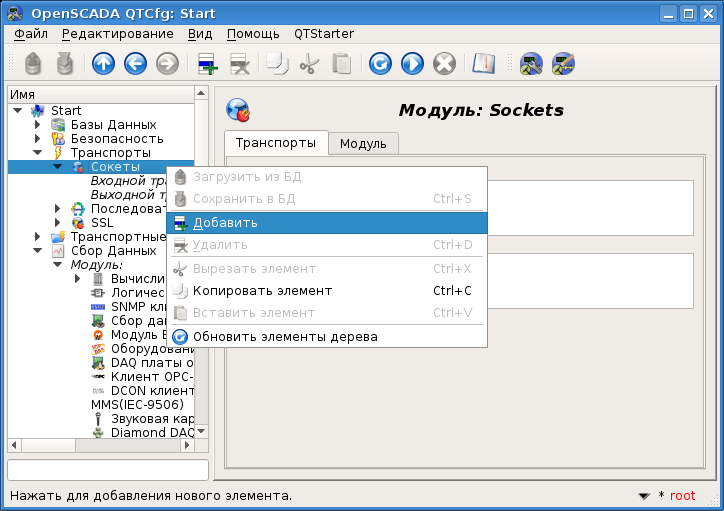Expand the Базы Данных tree node
The image size is (724, 511).
[37, 124]
